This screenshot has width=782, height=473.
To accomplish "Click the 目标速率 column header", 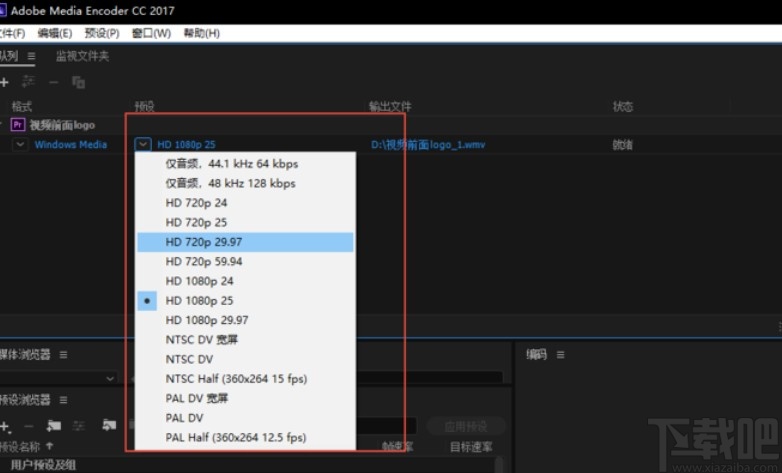I will click(x=471, y=447).
